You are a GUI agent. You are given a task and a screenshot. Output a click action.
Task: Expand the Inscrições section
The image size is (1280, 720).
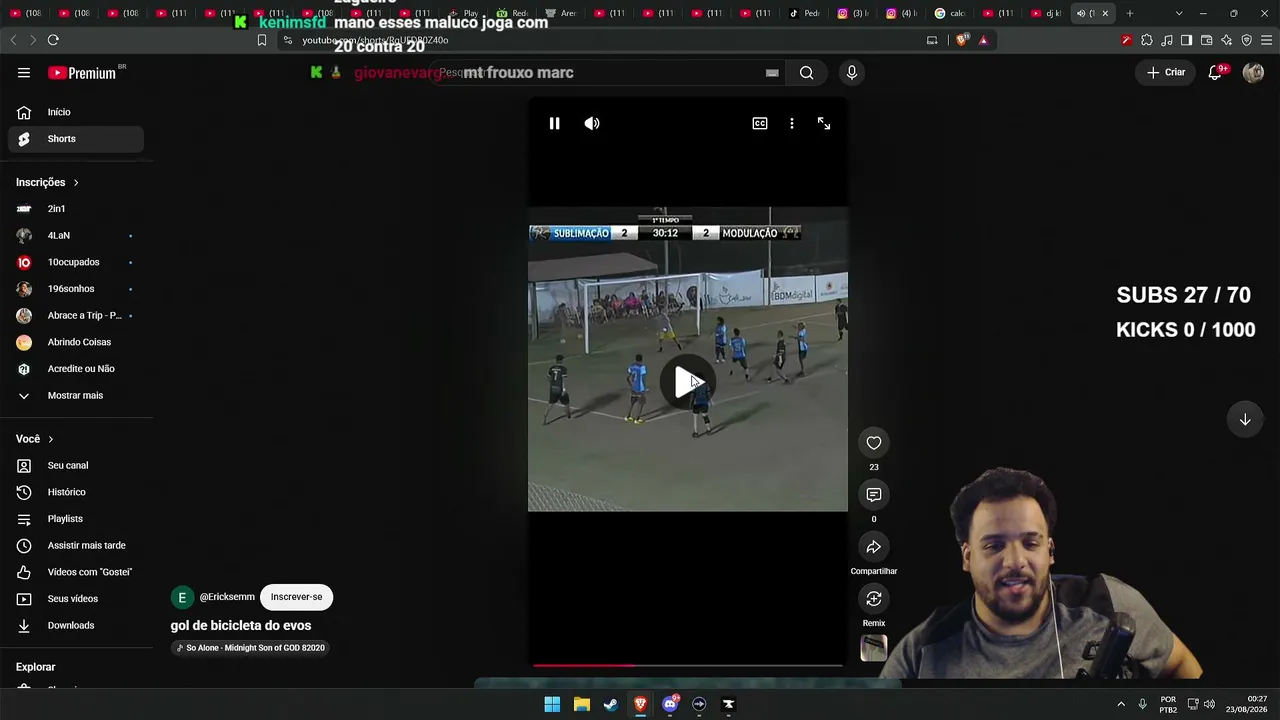click(x=48, y=182)
